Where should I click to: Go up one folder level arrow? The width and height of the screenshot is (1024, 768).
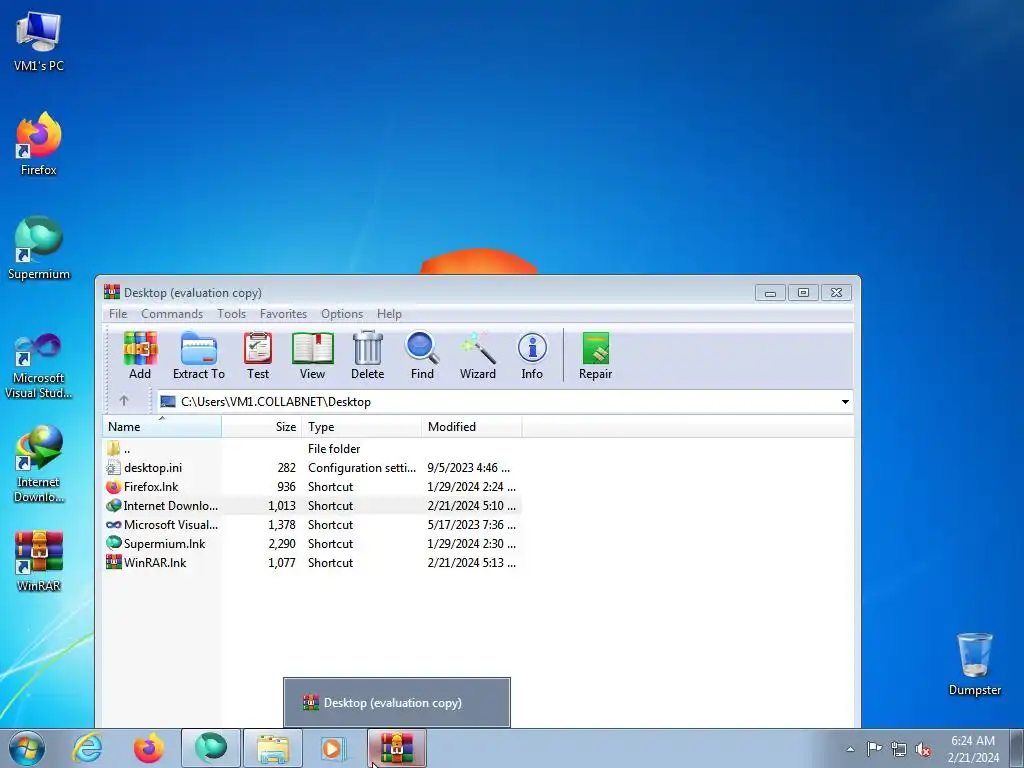coord(124,401)
